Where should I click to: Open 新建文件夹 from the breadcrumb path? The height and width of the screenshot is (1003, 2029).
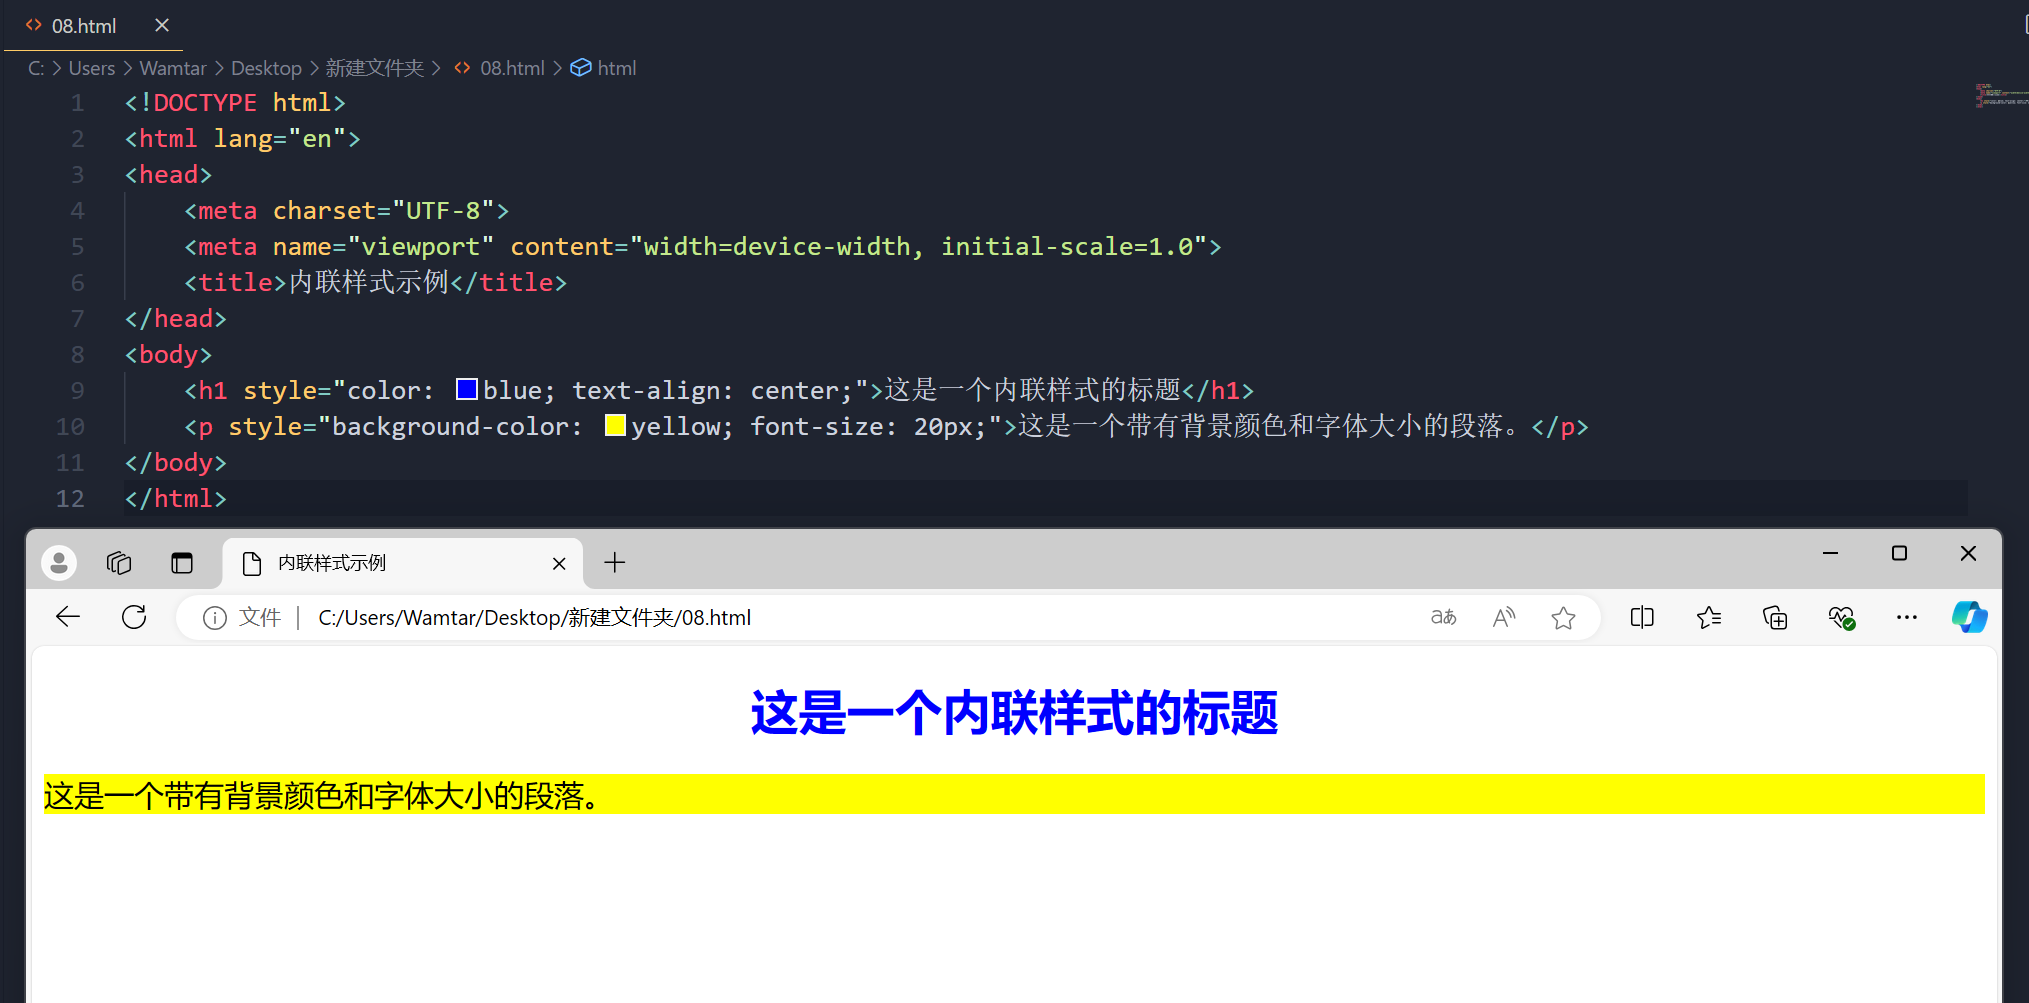(375, 68)
